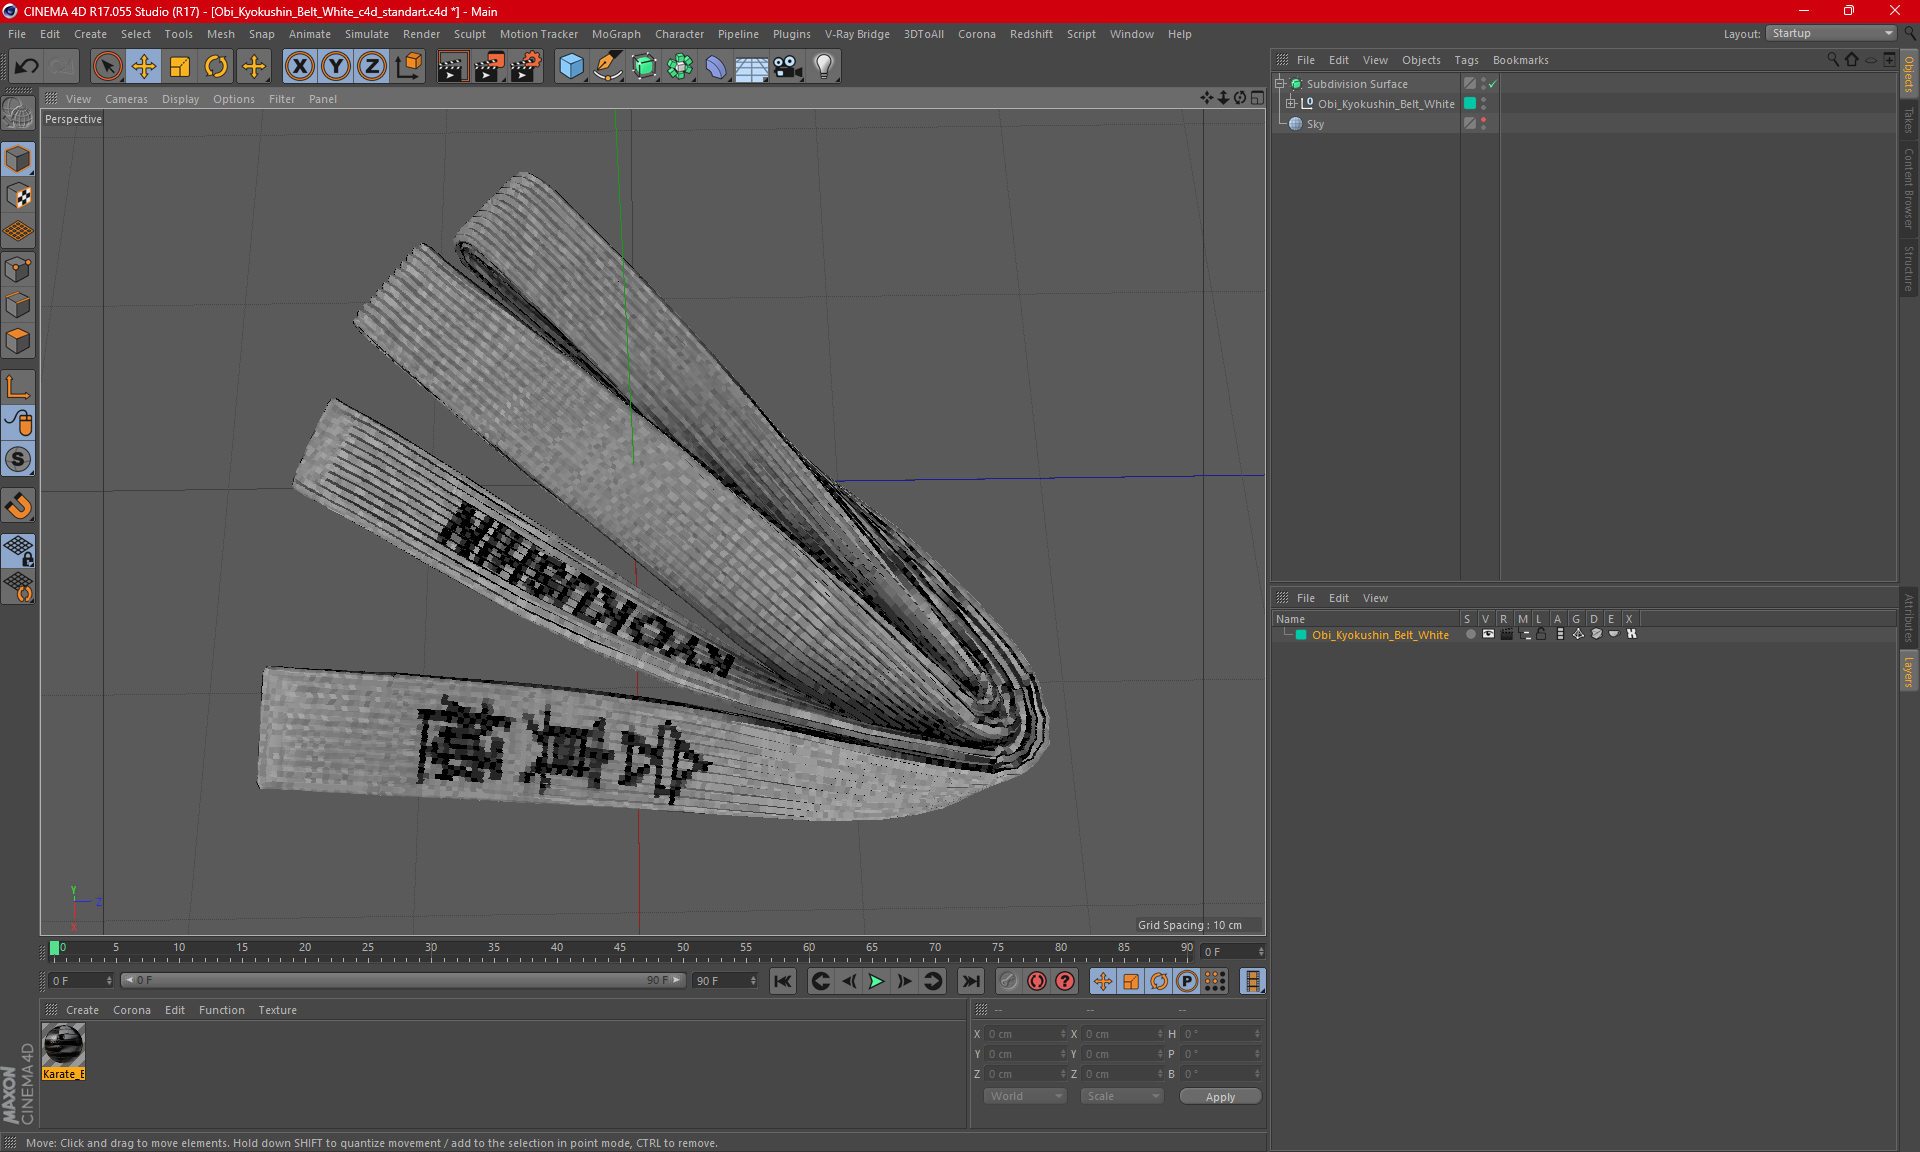Screen dimensions: 1920x1152
Task: Select the Scale tool
Action: [180, 67]
